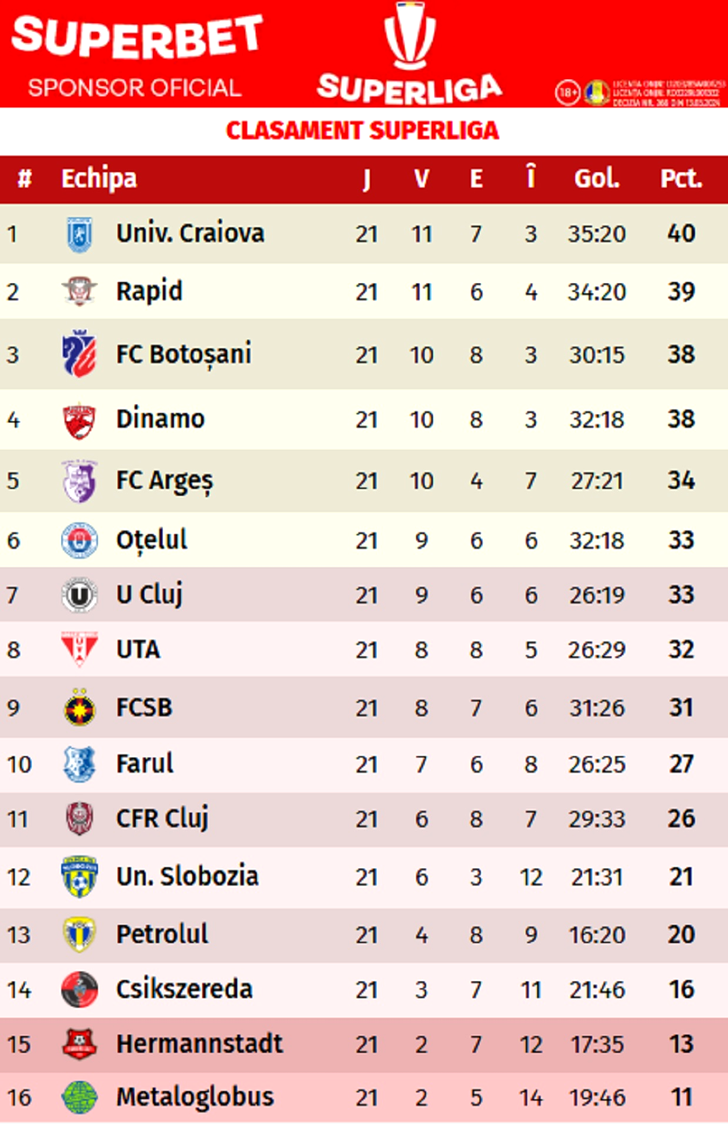The image size is (728, 1124).
Task: Click the FCSB star badge
Action: click(79, 708)
